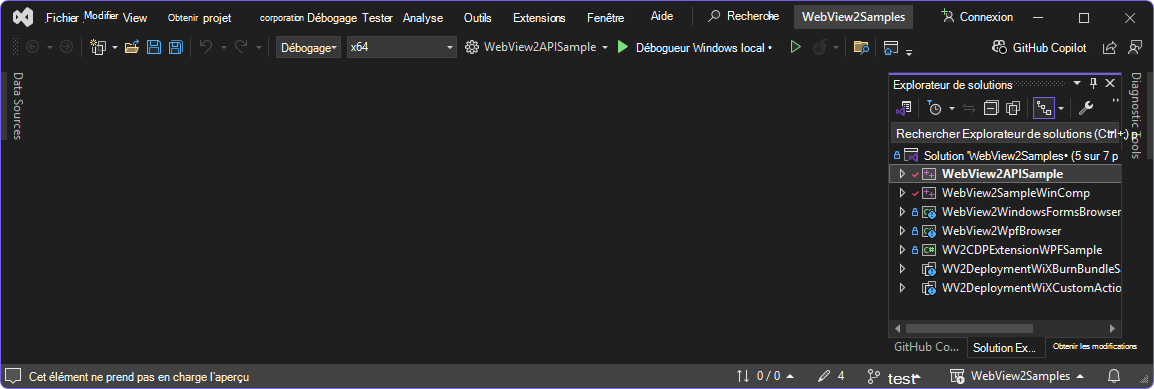Open the Outils menu

(478, 18)
